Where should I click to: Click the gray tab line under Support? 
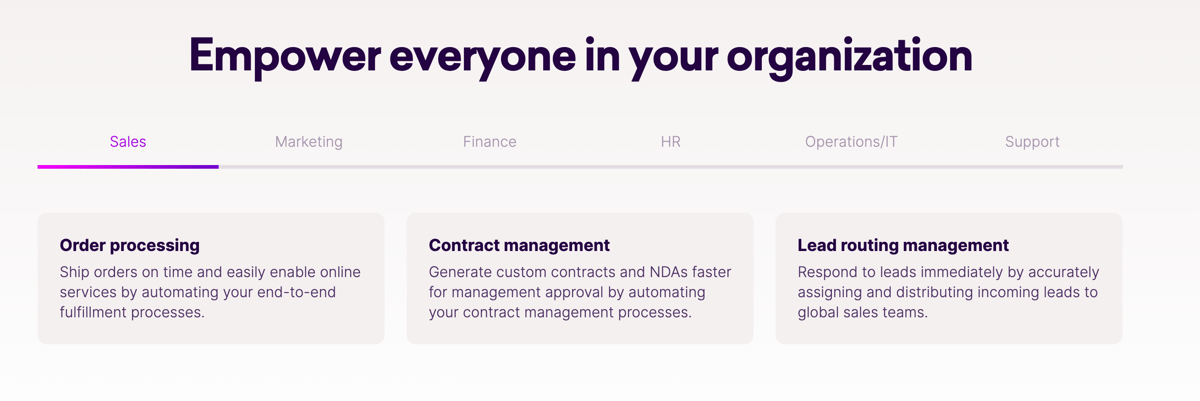coord(1032,167)
